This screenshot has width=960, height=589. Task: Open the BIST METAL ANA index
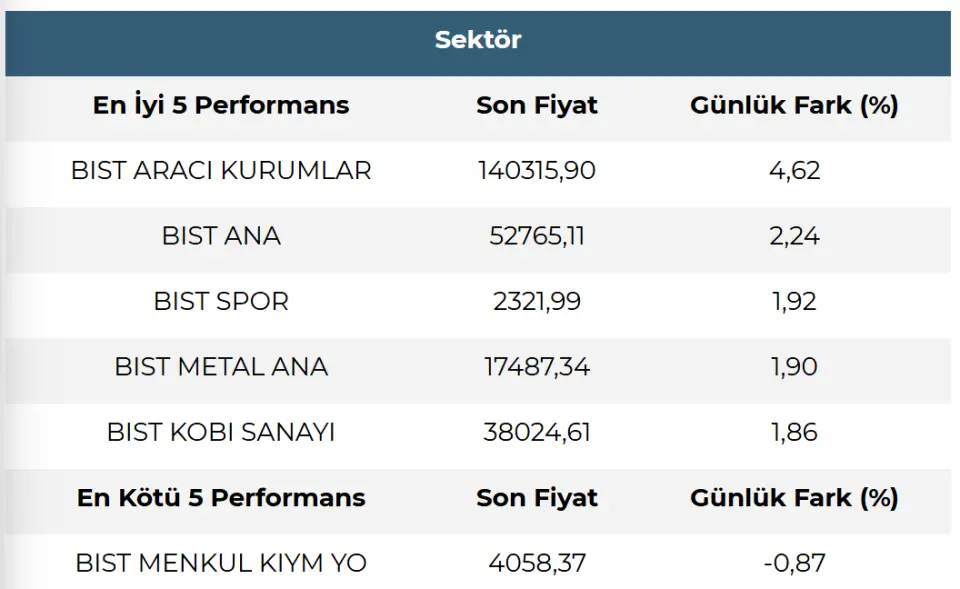pyautogui.click(x=221, y=367)
